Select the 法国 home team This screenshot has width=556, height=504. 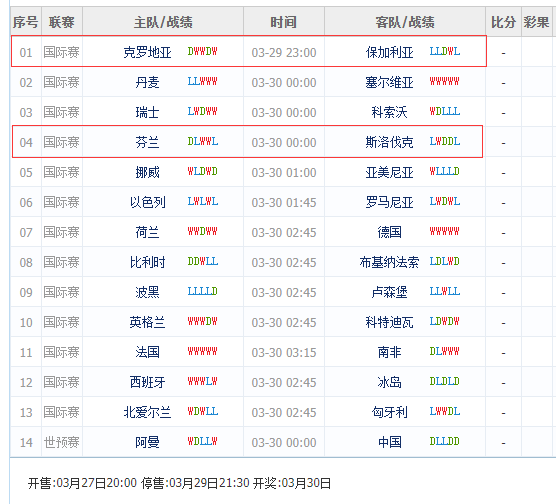pos(147,353)
